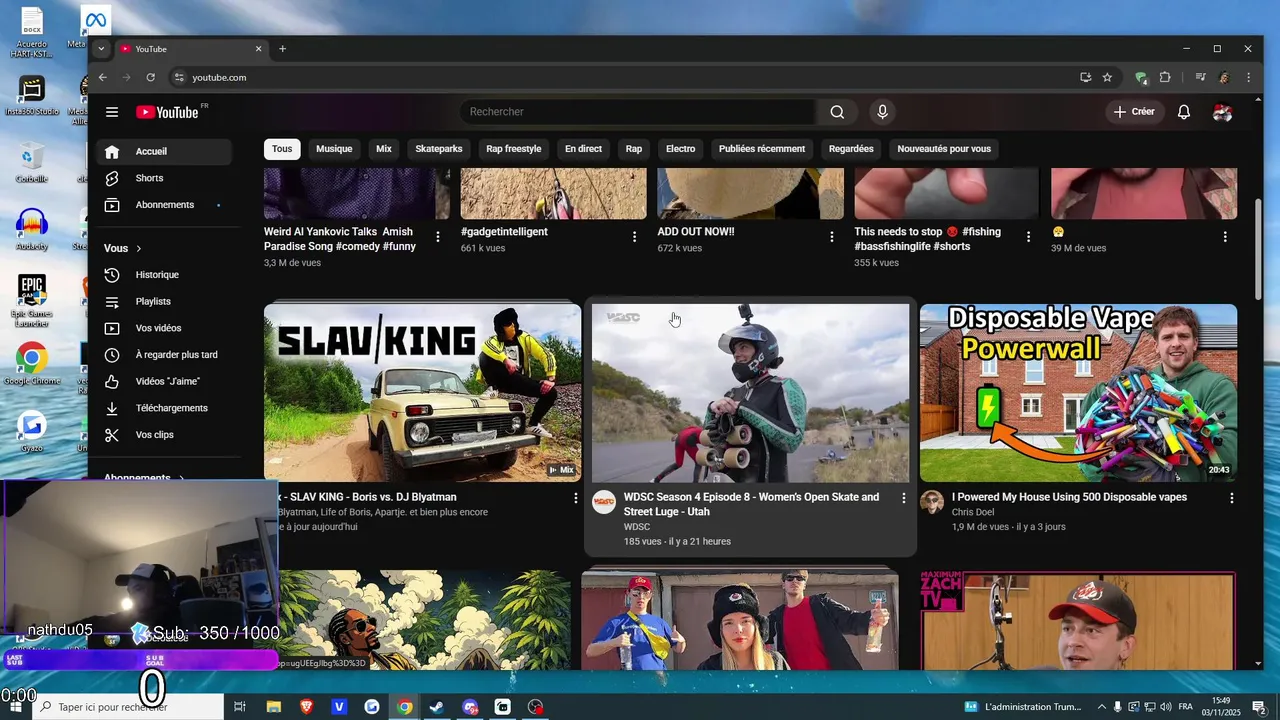The width and height of the screenshot is (1280, 720).
Task: Open Audacity on the desktop
Action: [x=31, y=230]
